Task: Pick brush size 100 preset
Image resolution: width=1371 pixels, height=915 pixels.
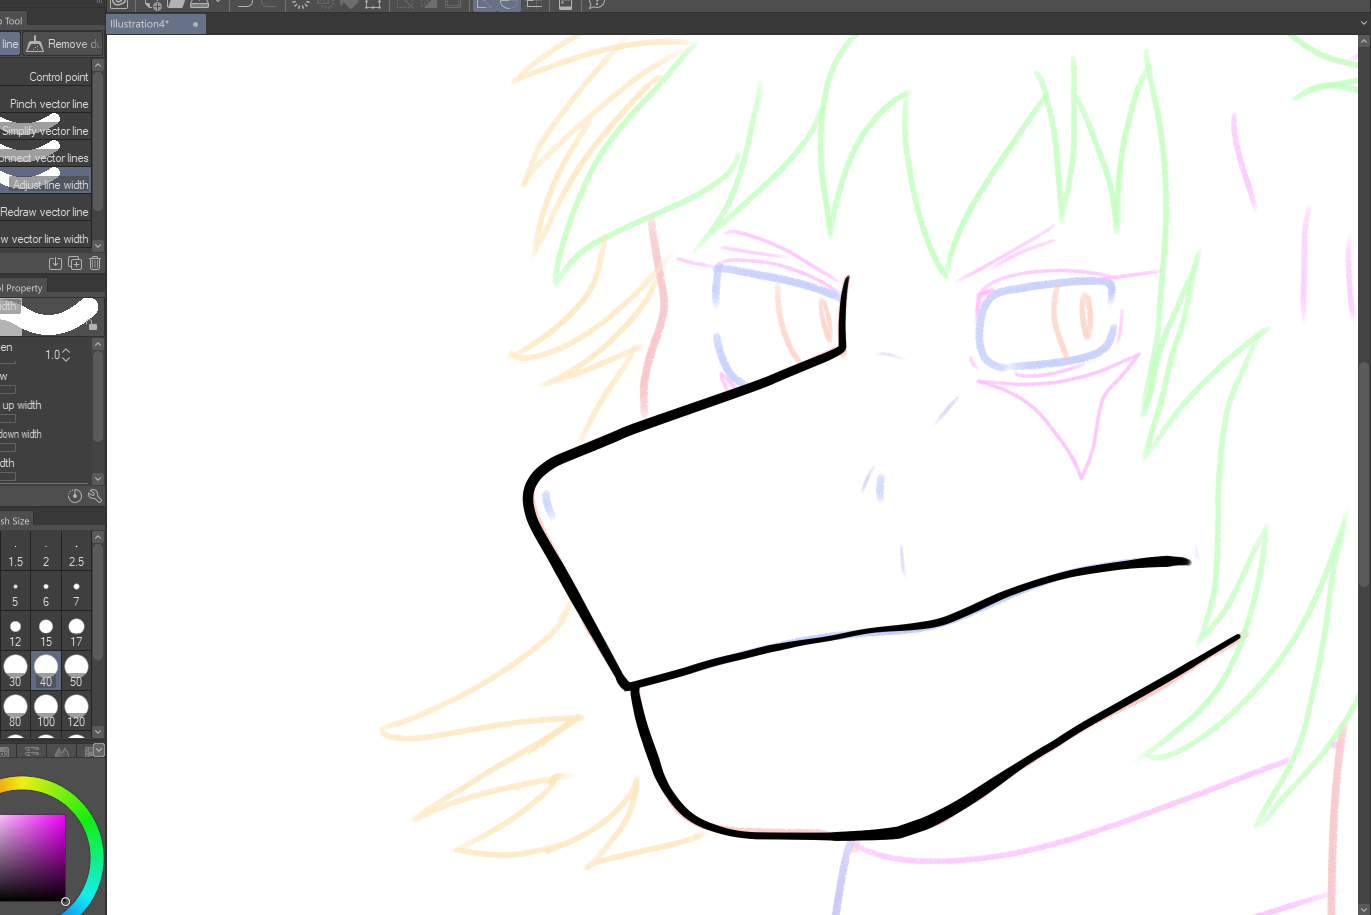Action: (46, 712)
